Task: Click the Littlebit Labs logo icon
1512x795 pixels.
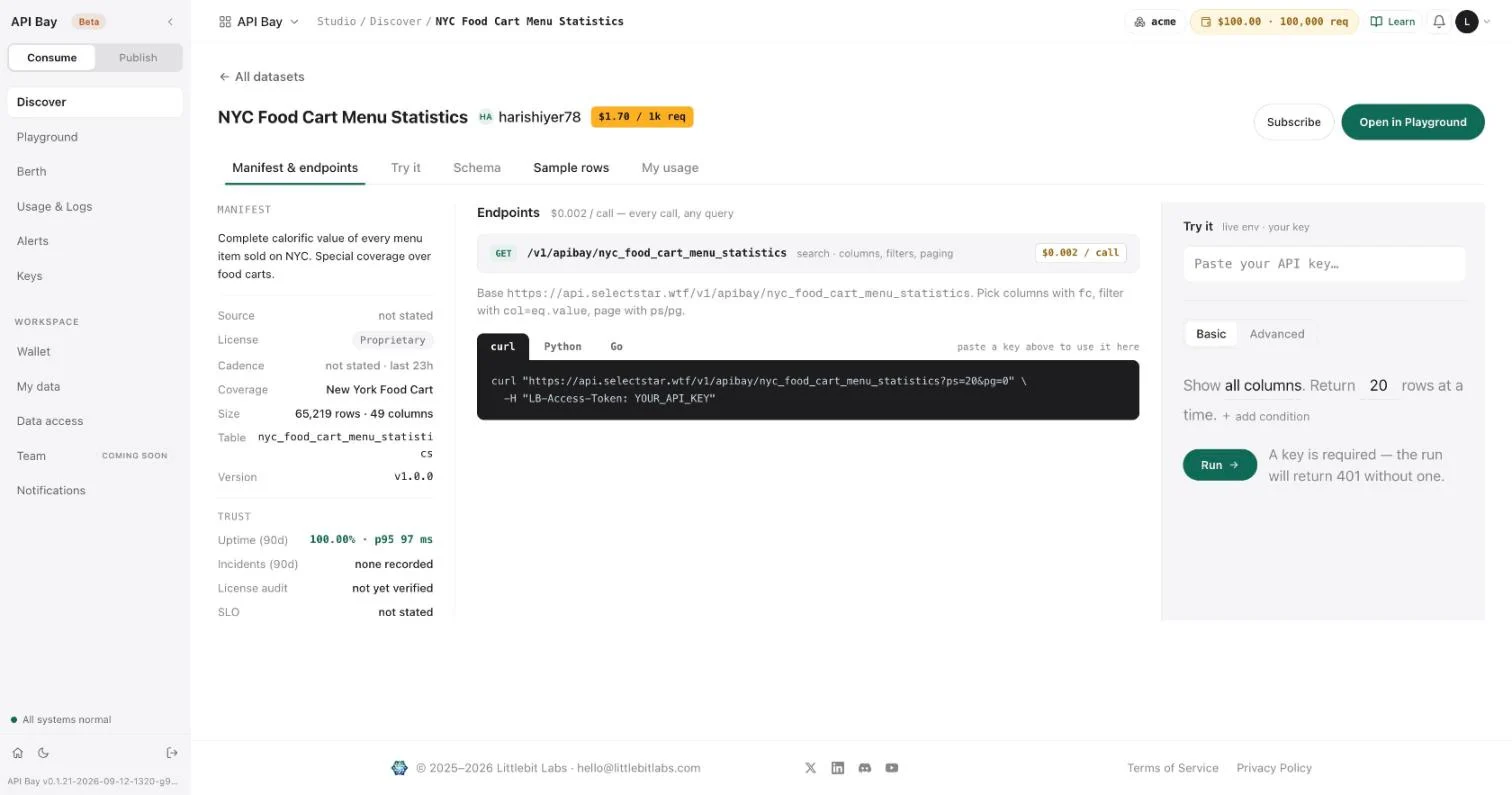Action: [x=399, y=768]
